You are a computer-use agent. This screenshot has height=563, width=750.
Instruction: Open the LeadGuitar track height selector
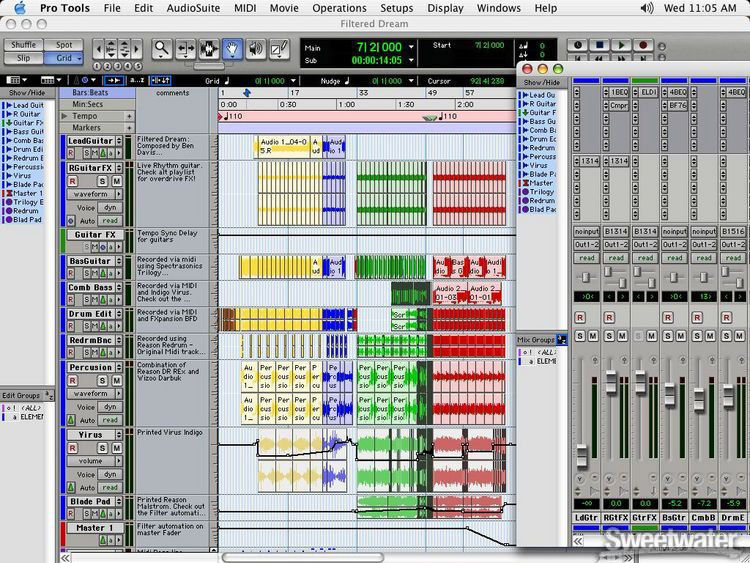119,141
